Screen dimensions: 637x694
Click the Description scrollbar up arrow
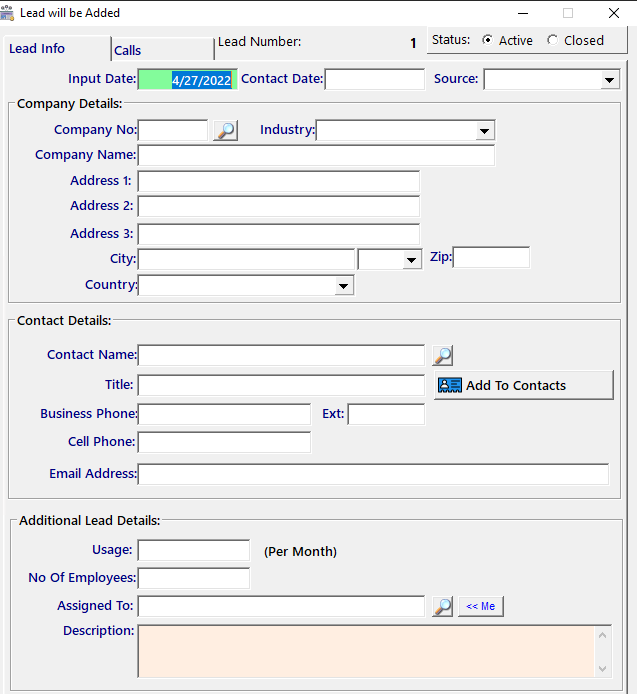(x=602, y=636)
